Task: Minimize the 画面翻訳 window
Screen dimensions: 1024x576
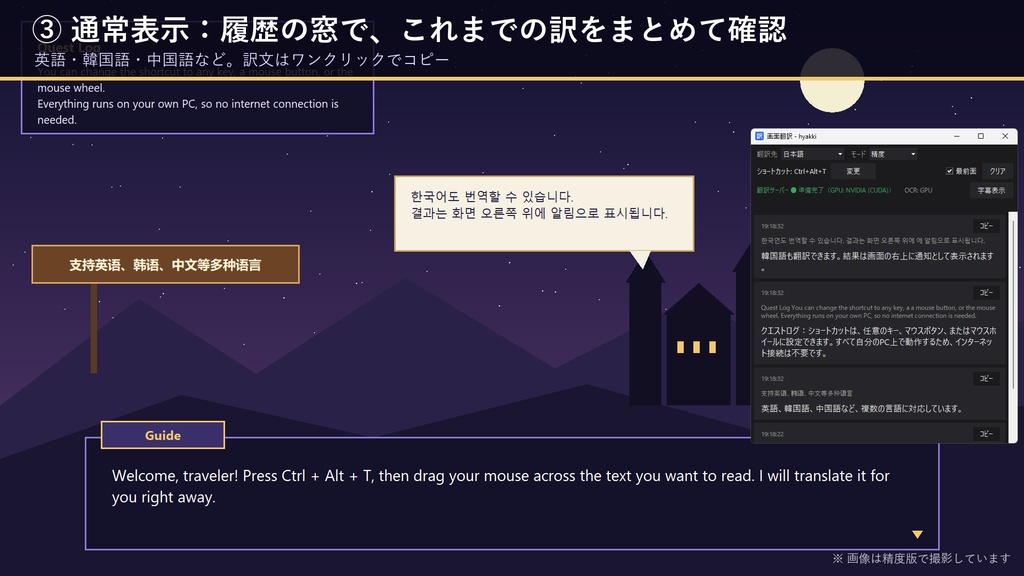Action: (x=957, y=136)
